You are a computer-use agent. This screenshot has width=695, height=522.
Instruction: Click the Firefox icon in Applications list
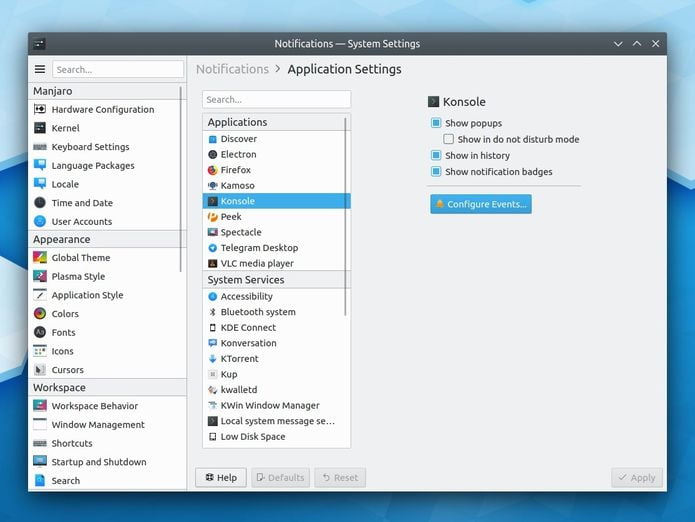213,170
